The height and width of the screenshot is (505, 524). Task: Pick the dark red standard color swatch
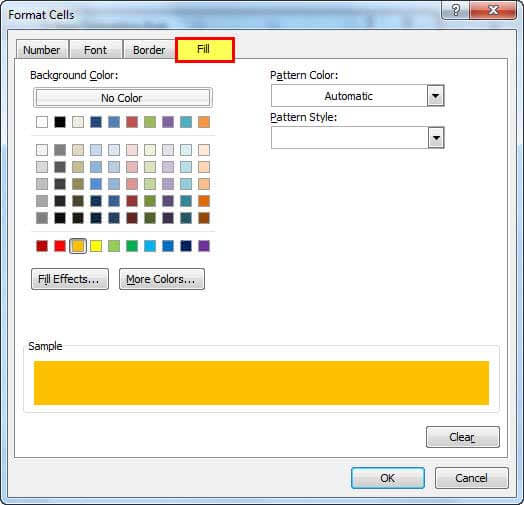click(x=42, y=246)
